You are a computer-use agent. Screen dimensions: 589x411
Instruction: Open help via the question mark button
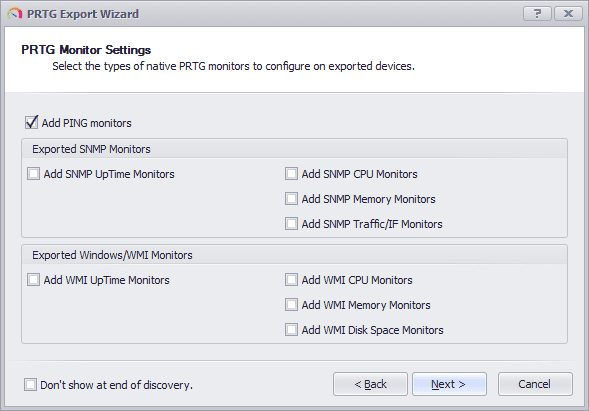[x=537, y=14]
